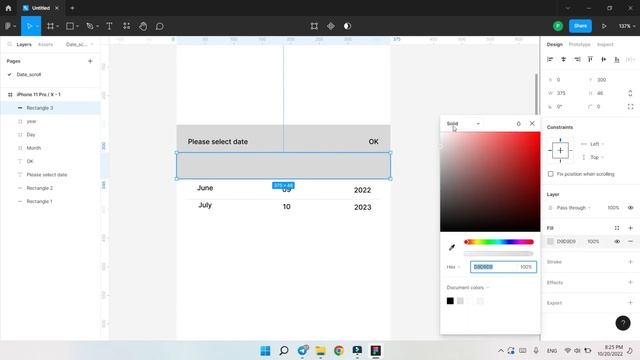Toggle independent corners icon
Viewport: 640px width, 360px height.
(631, 107)
